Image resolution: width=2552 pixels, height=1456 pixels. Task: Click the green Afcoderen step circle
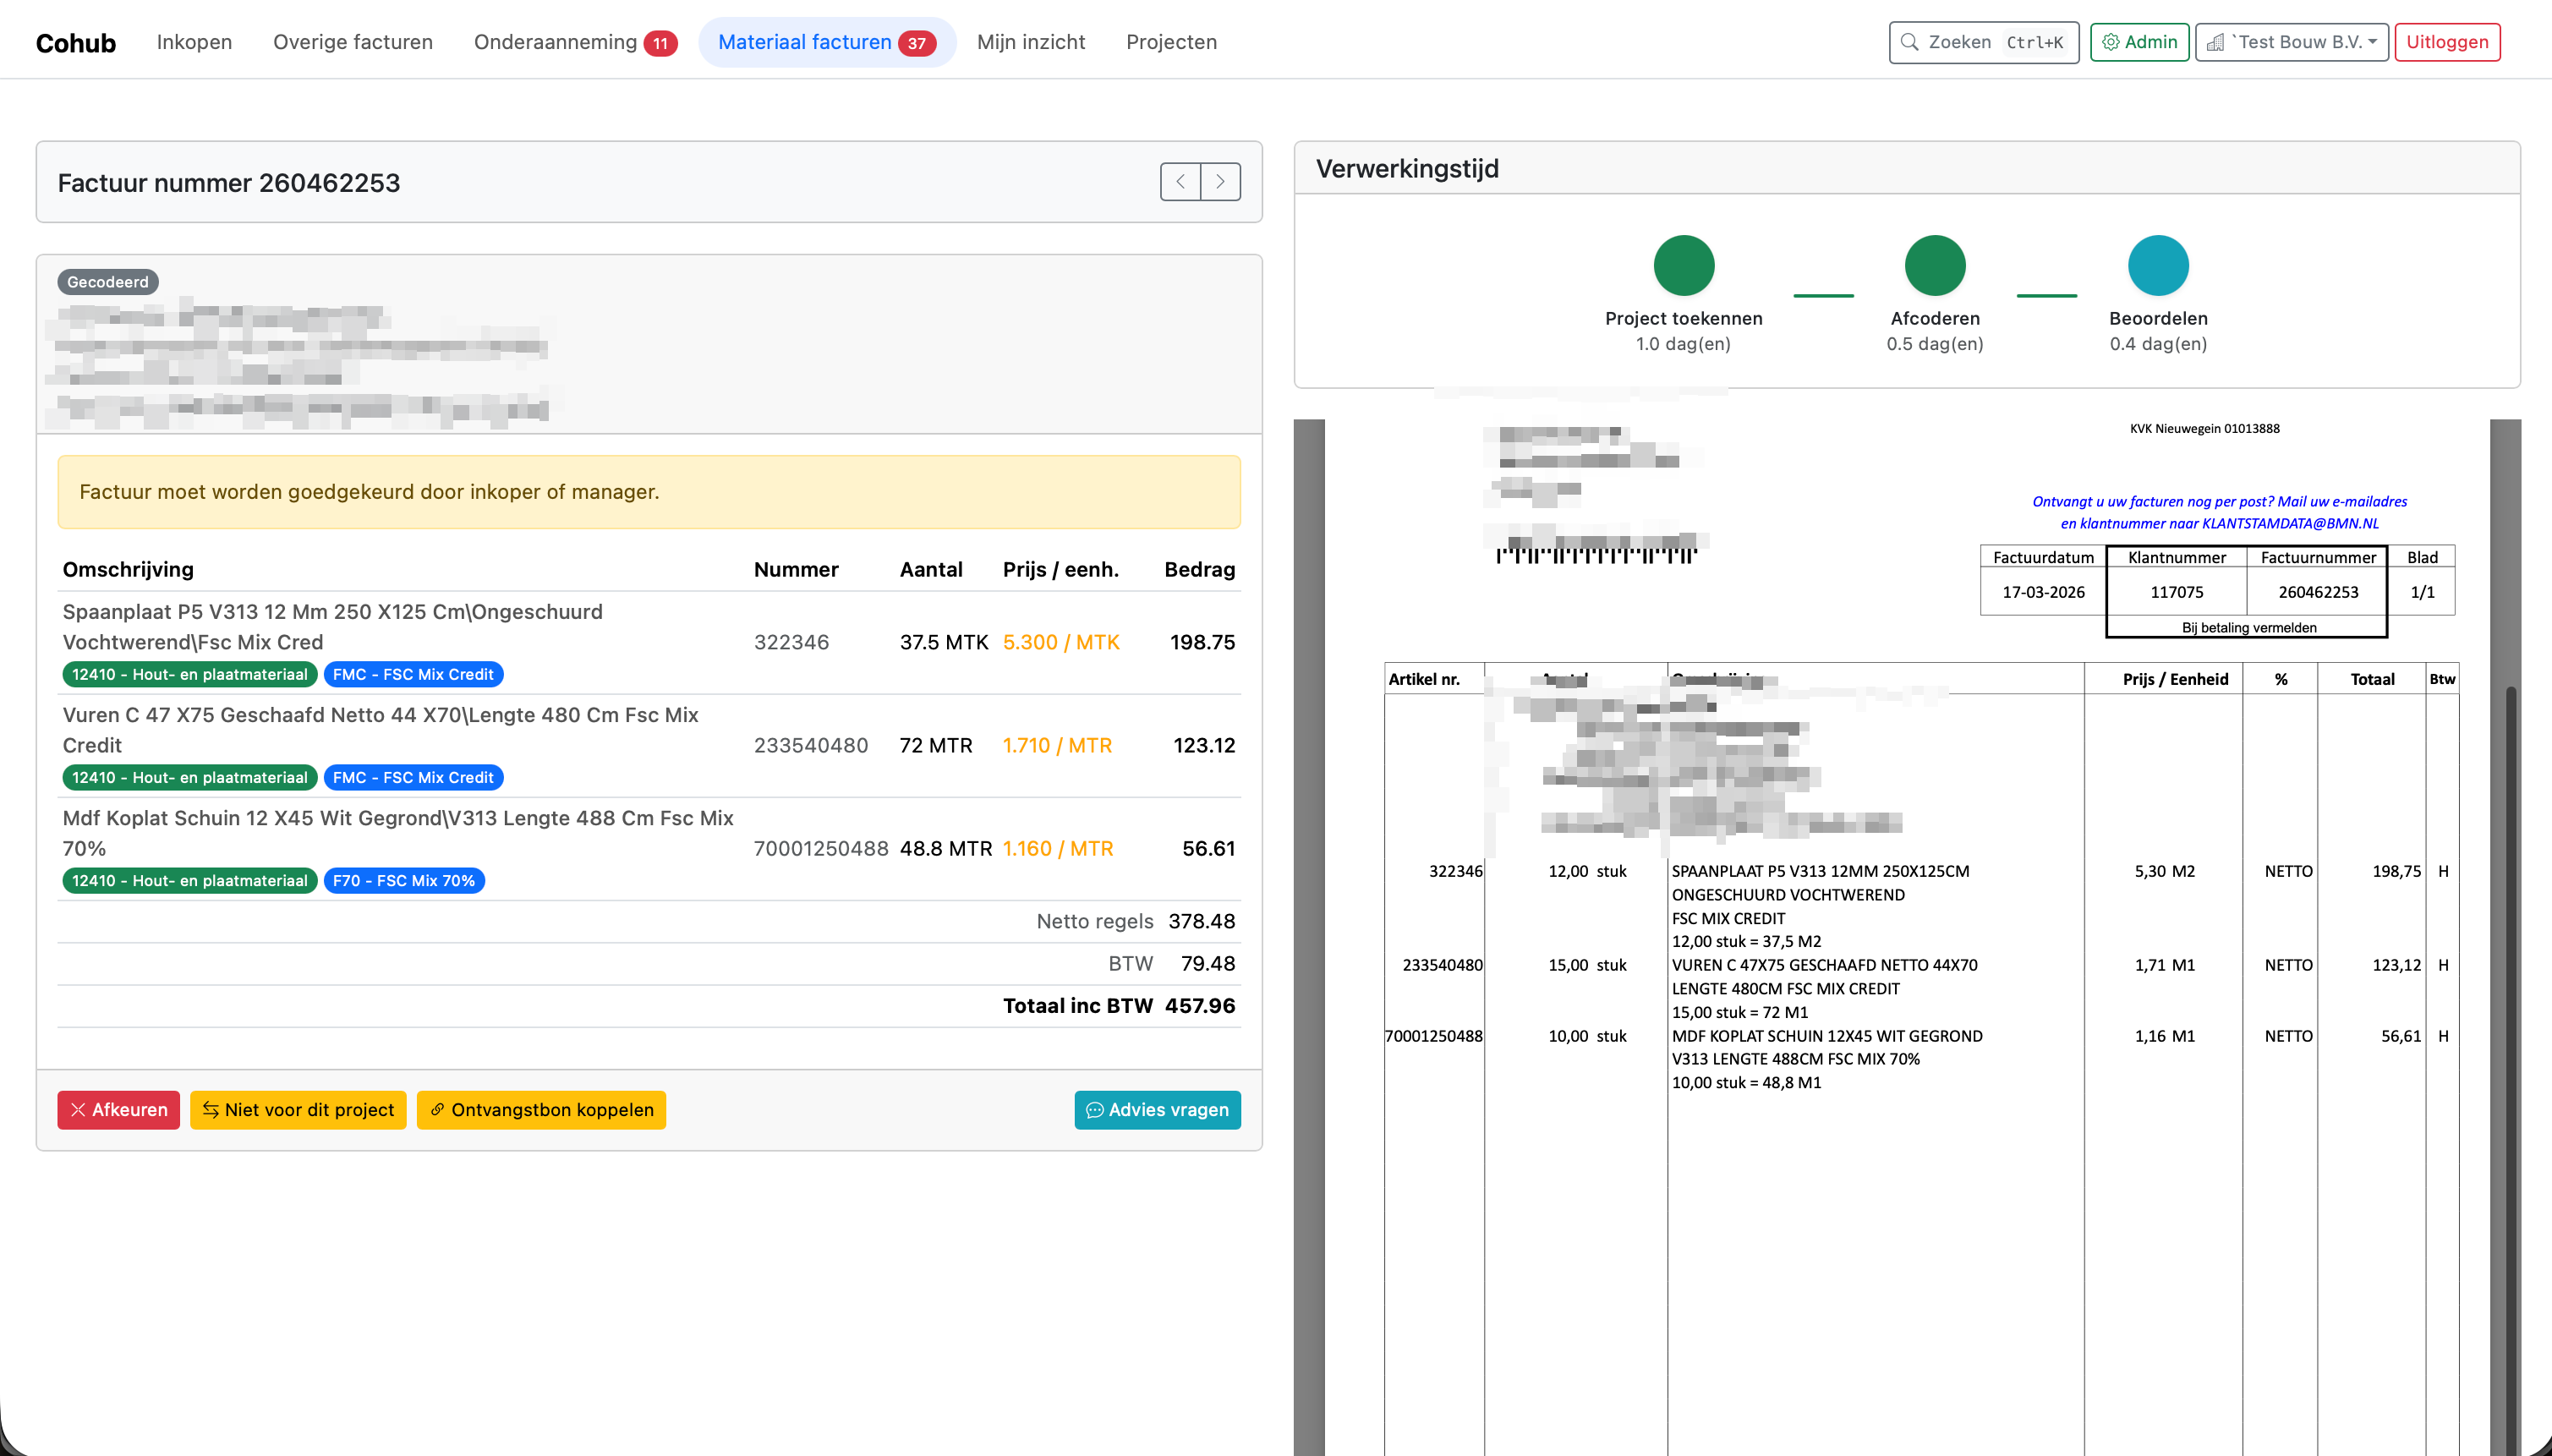(1935, 265)
